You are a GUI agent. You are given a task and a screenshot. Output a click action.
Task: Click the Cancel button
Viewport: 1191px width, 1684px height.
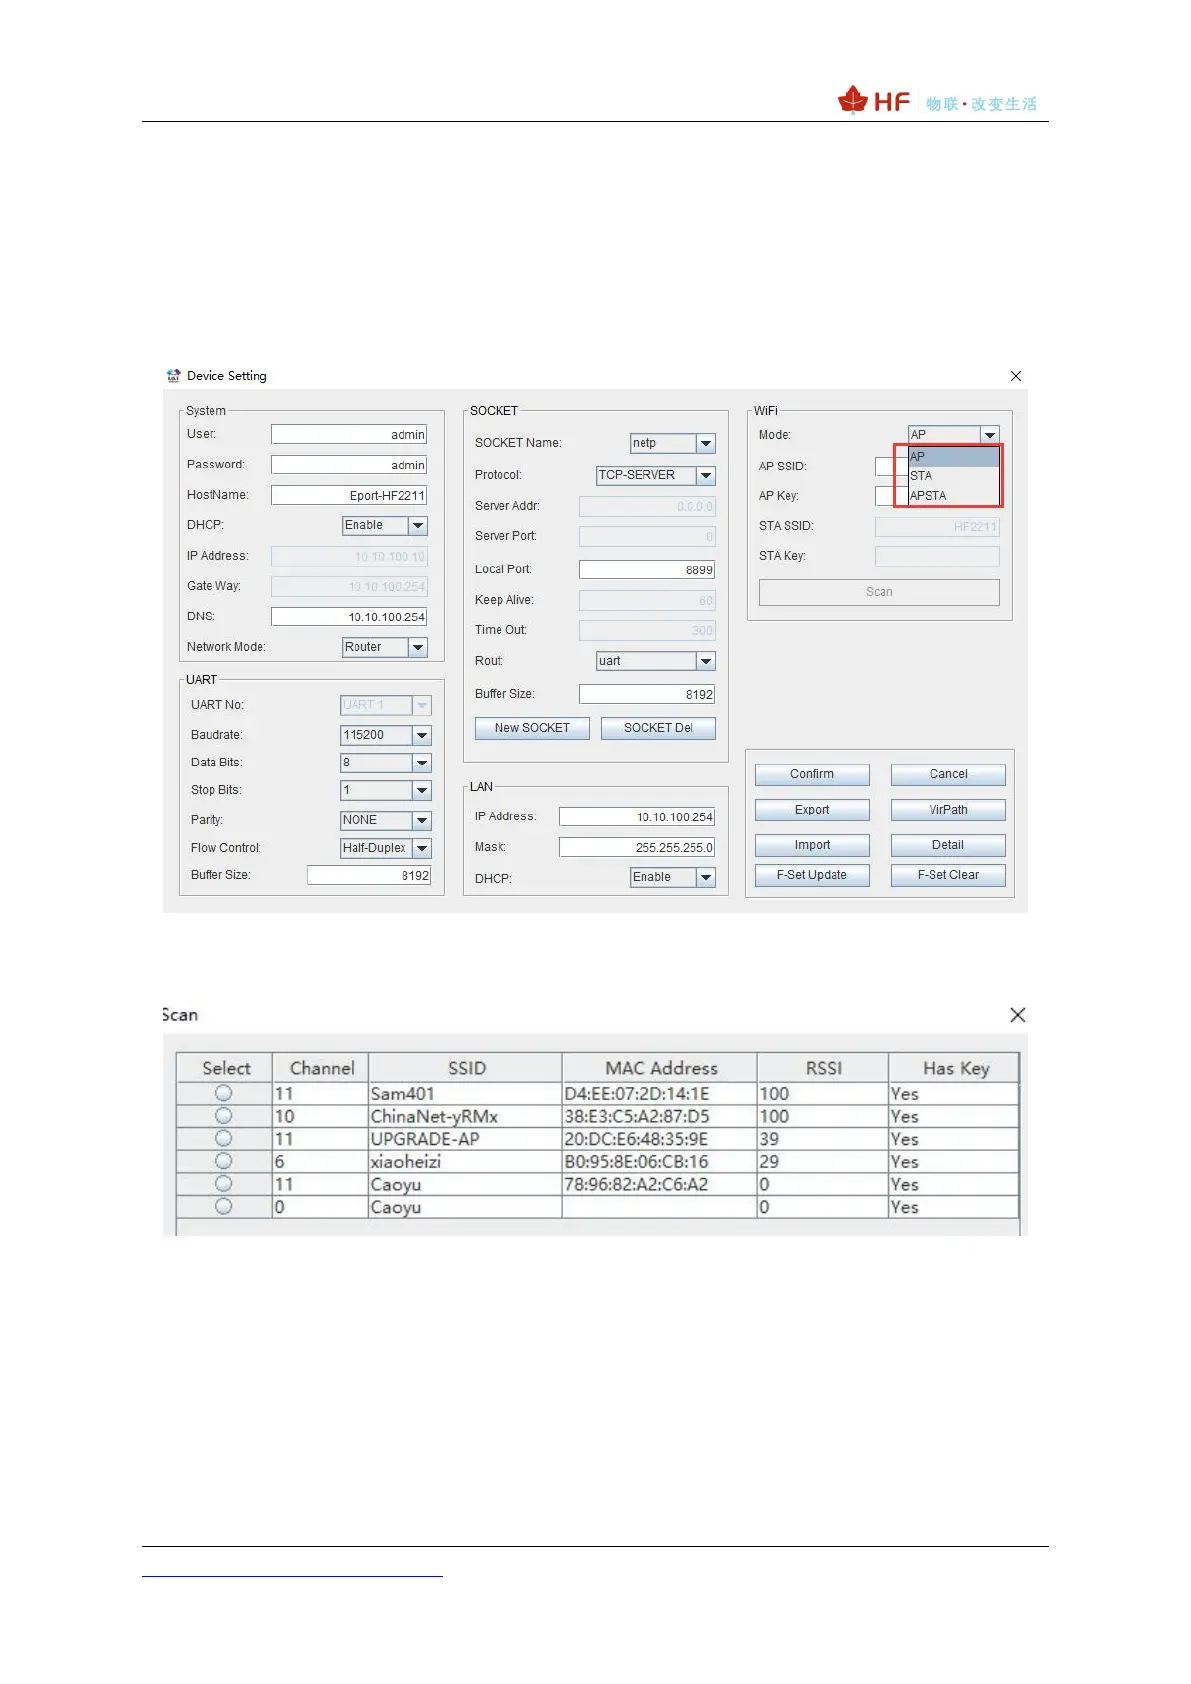pos(948,774)
